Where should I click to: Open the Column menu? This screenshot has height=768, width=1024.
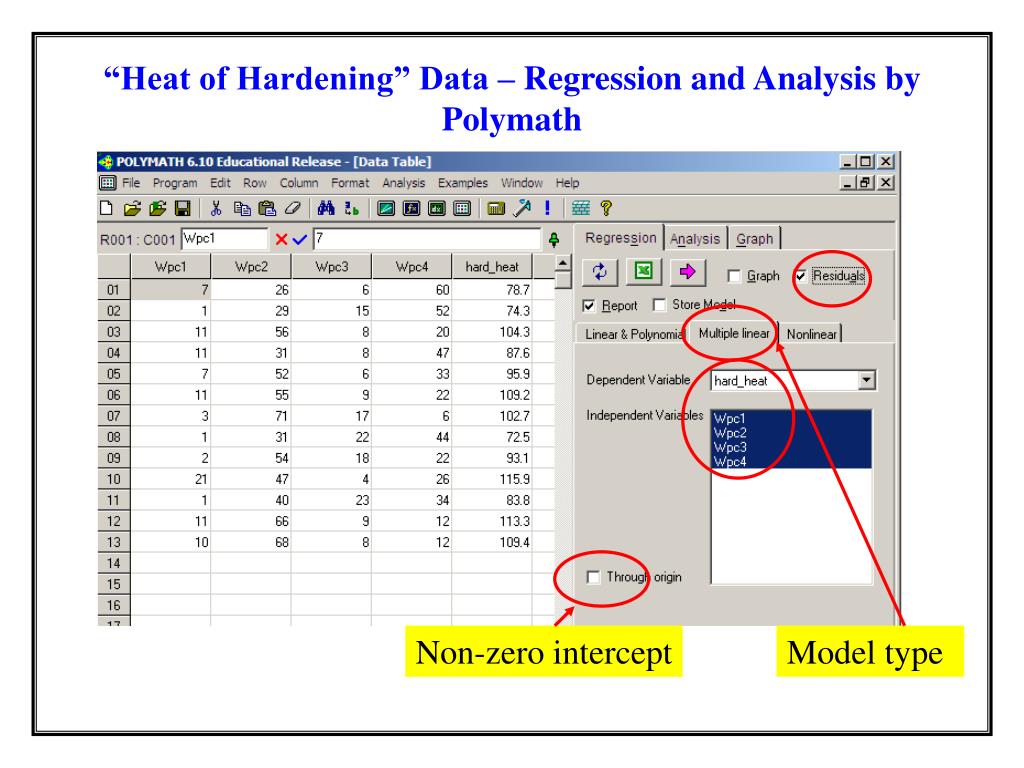click(x=299, y=183)
